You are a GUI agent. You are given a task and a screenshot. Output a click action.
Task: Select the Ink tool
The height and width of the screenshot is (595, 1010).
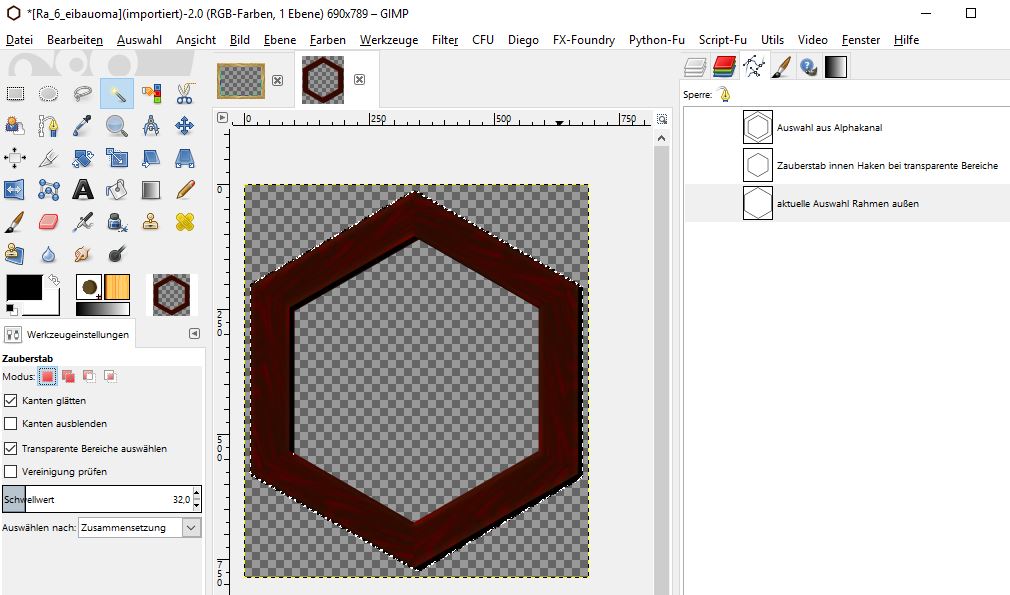point(117,222)
